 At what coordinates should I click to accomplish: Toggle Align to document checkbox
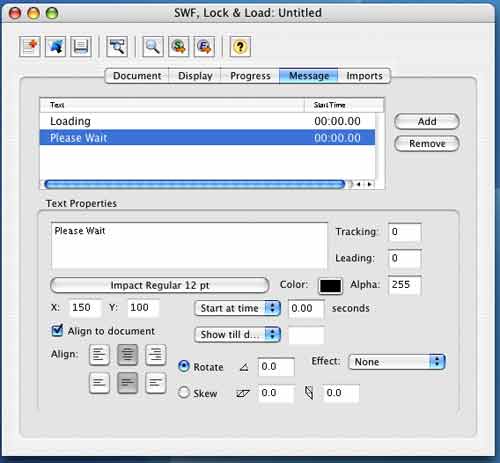[x=57, y=331]
